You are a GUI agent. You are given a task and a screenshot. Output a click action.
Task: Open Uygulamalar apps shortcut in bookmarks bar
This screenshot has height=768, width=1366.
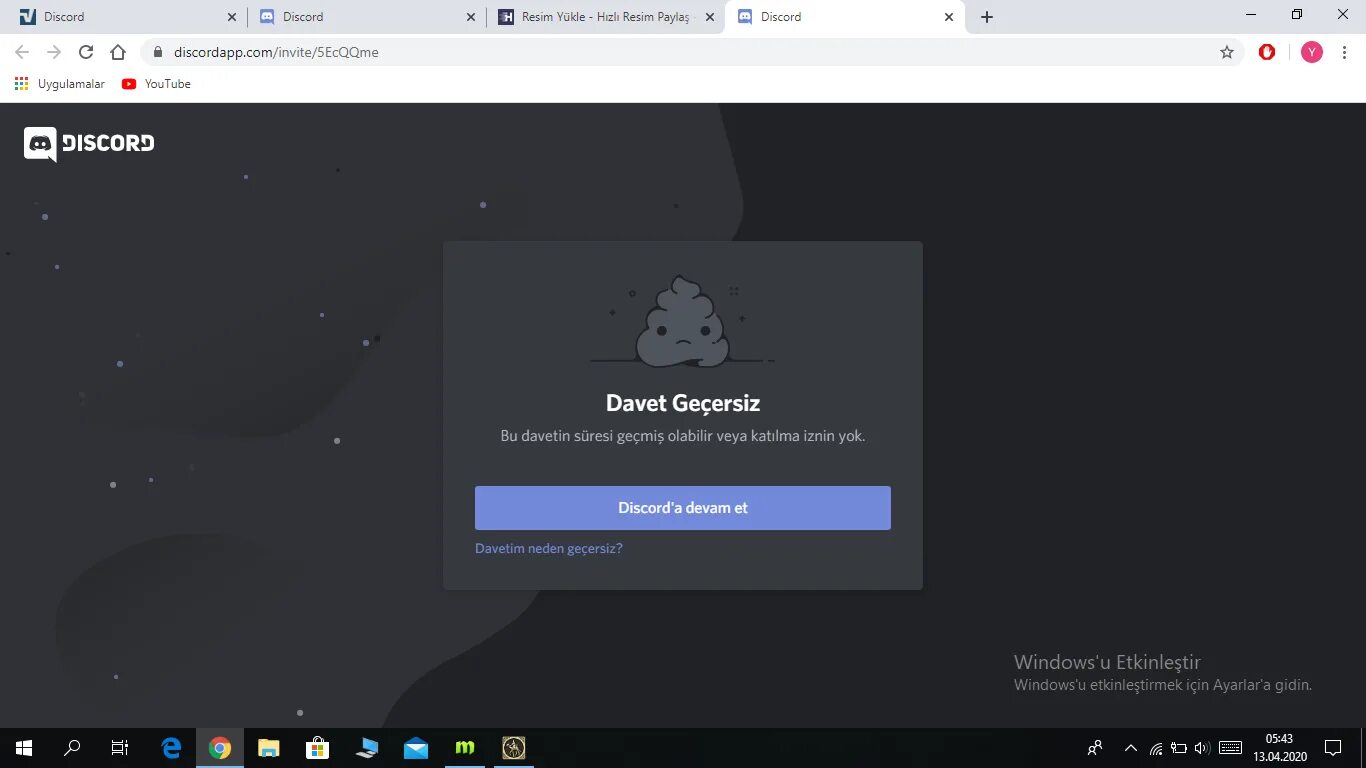[x=60, y=84]
